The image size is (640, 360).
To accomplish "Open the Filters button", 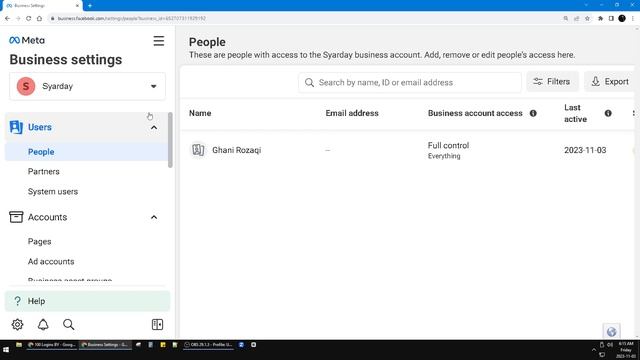I will [552, 82].
